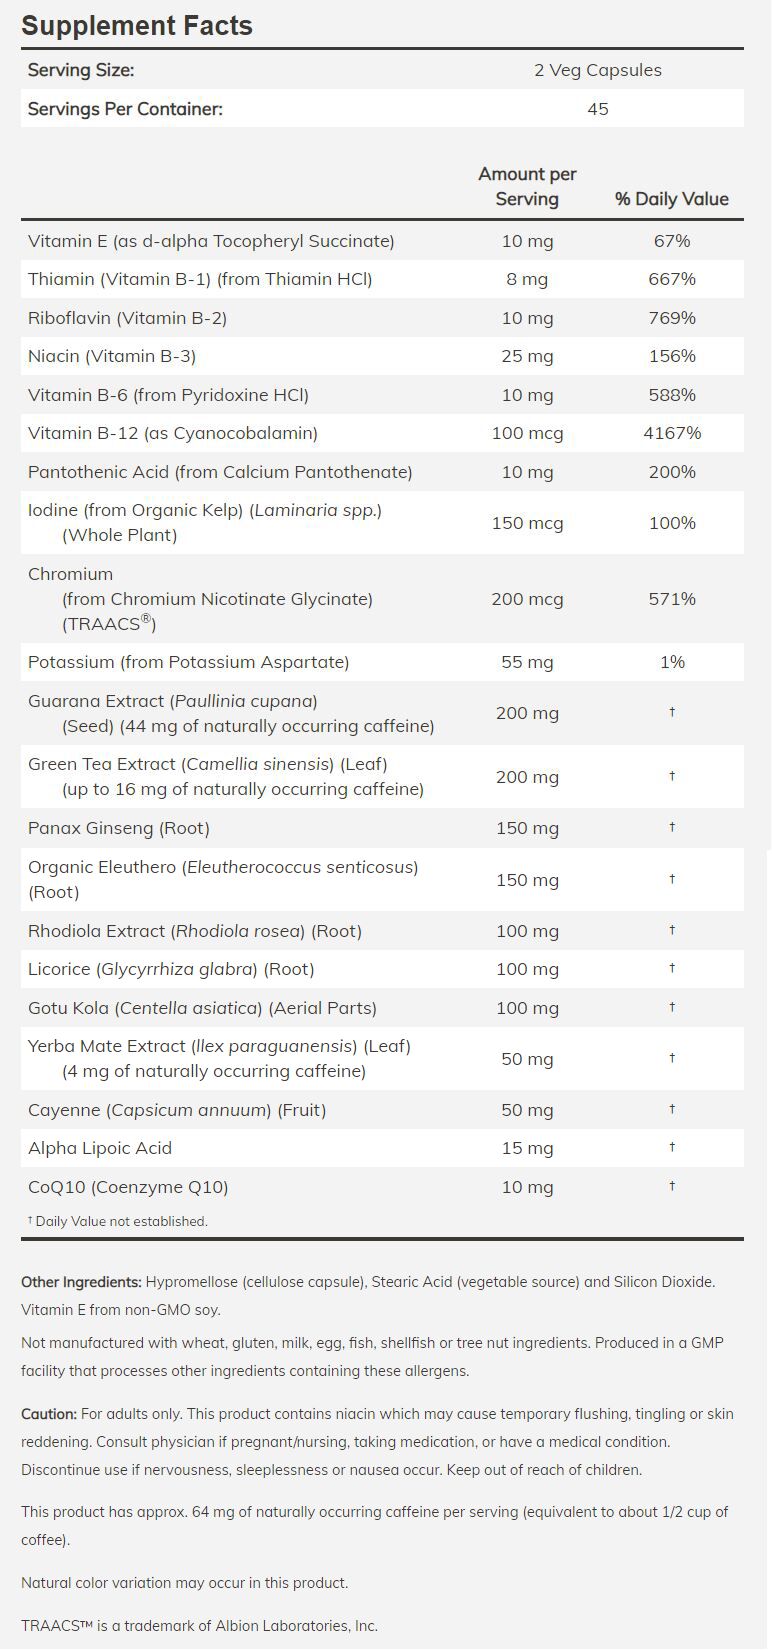
Task: Click the 2 Veg Capsules value
Action: point(597,70)
